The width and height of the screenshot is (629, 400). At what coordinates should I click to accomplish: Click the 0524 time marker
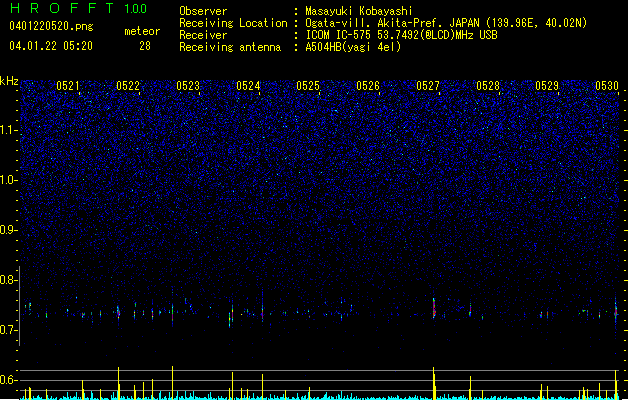pos(248,85)
